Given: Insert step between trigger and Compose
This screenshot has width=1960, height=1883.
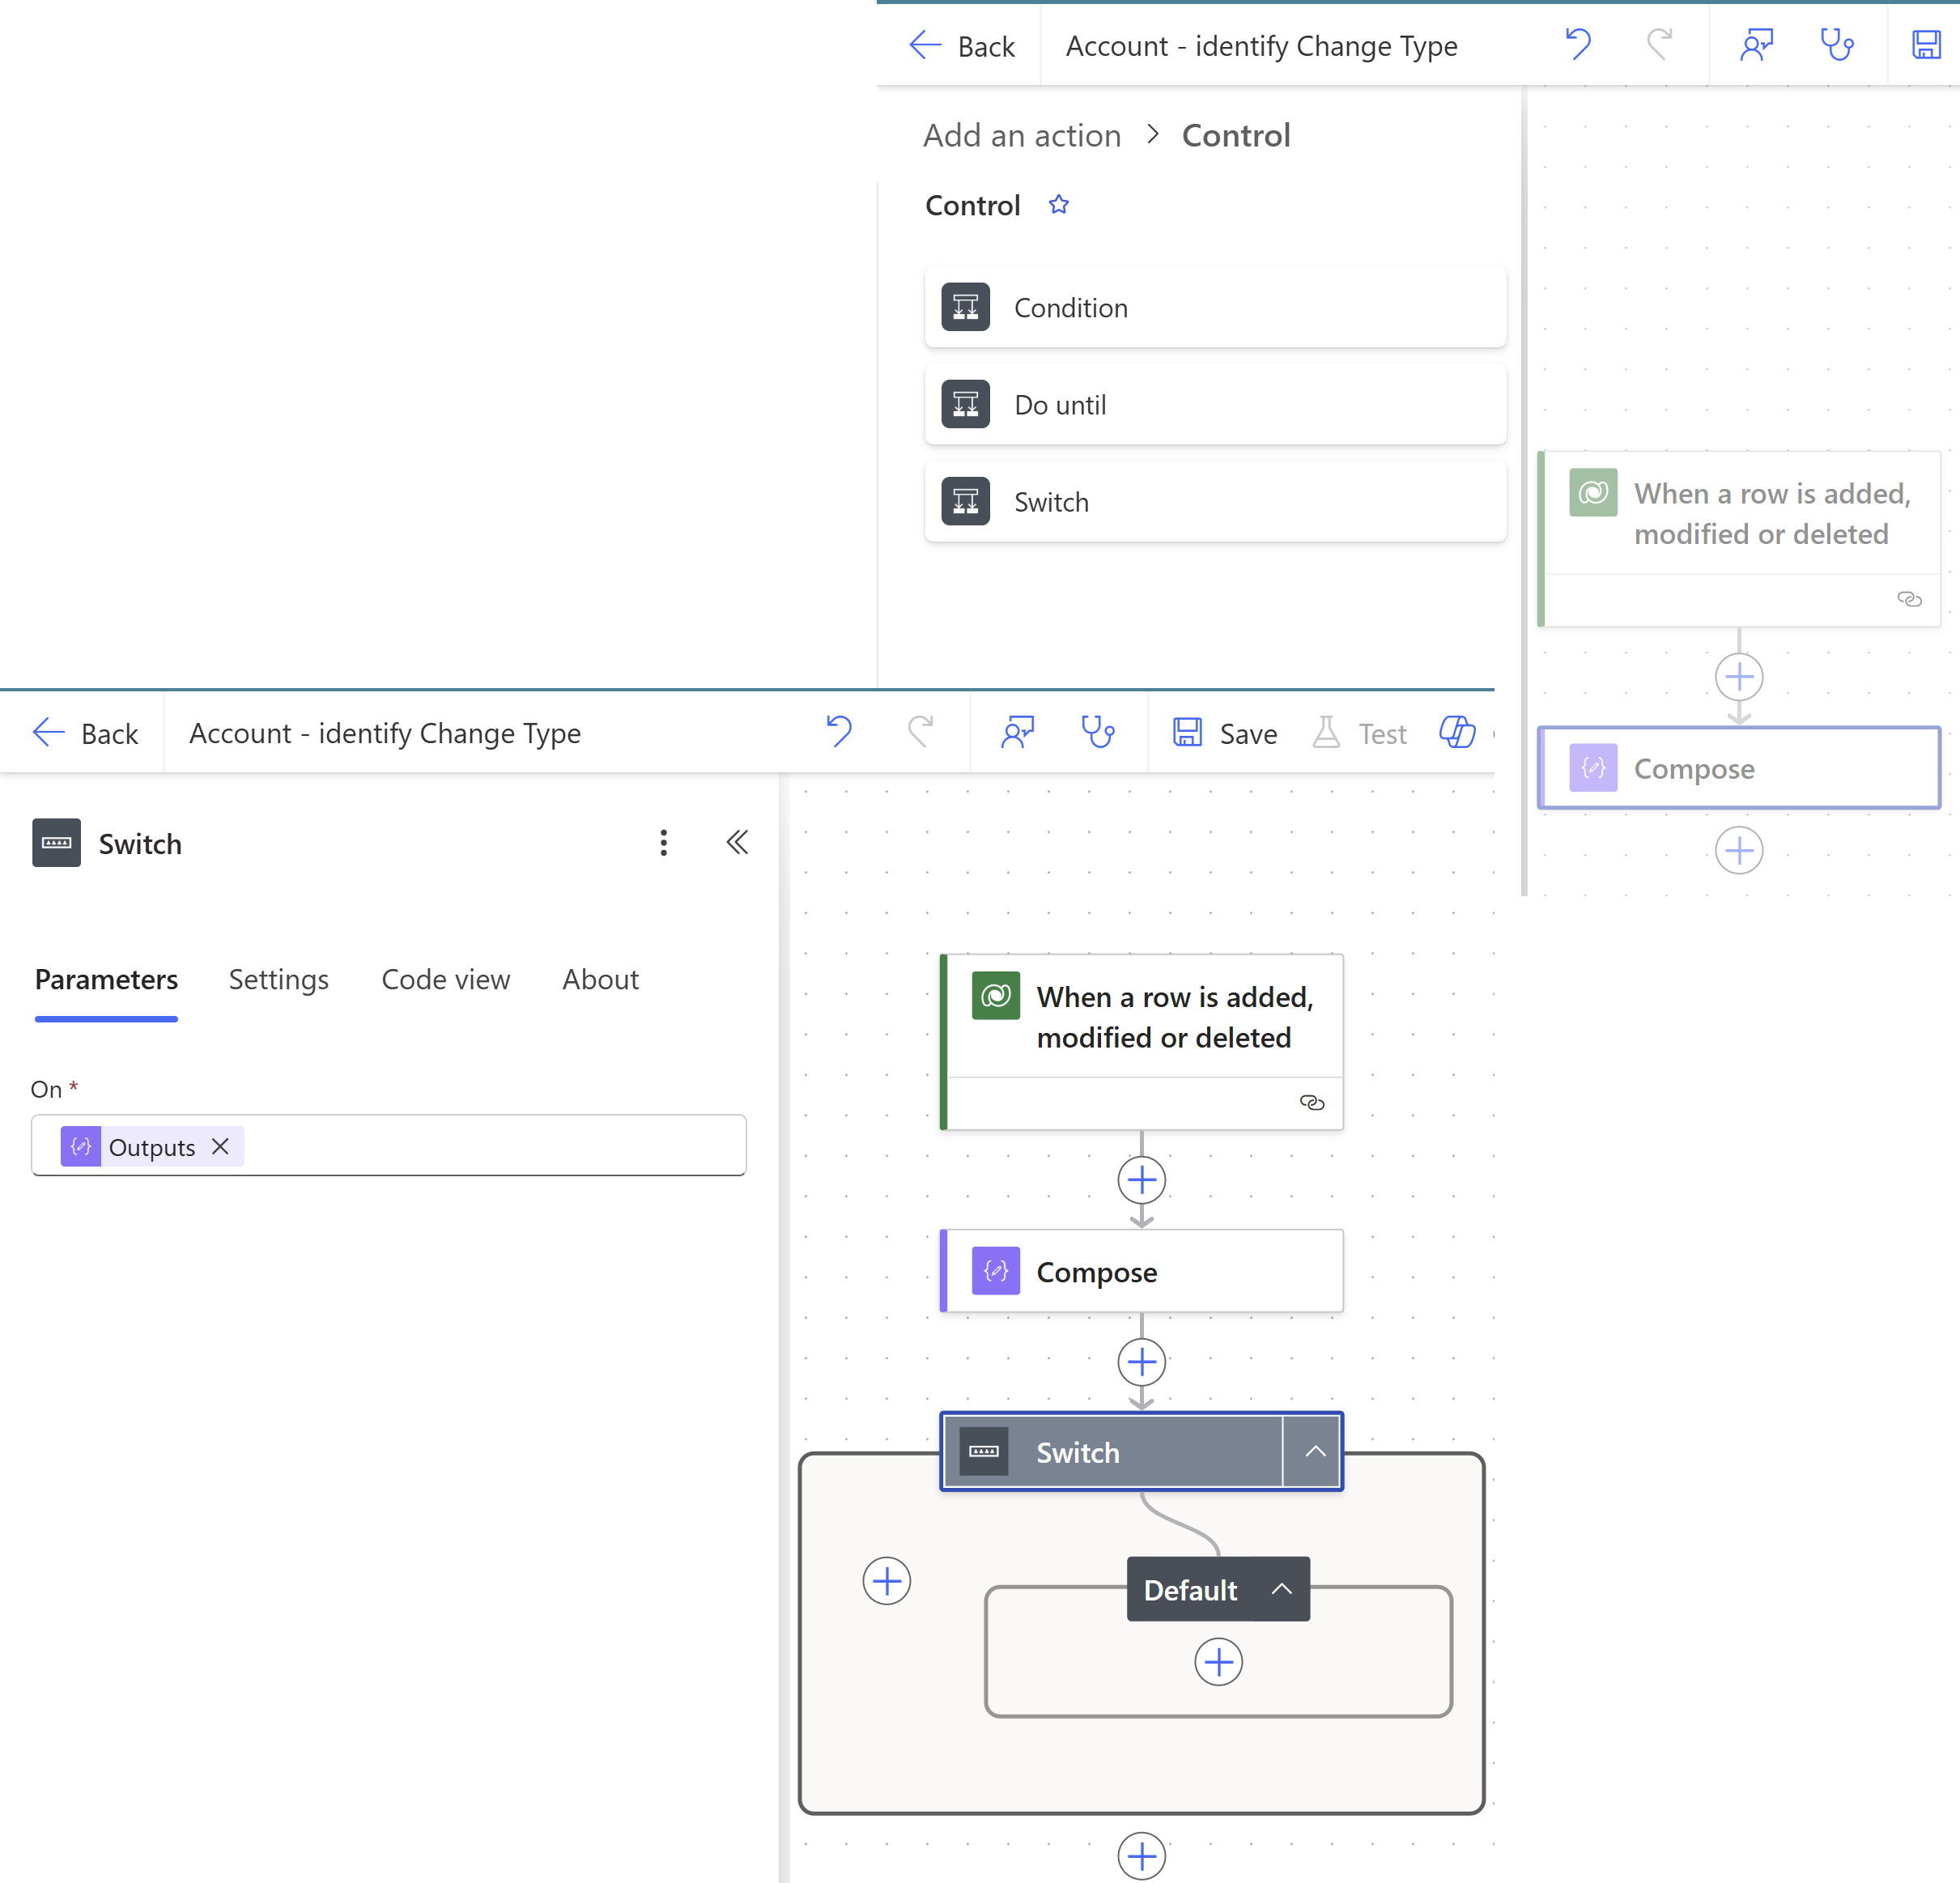Looking at the screenshot, I should [1141, 1180].
